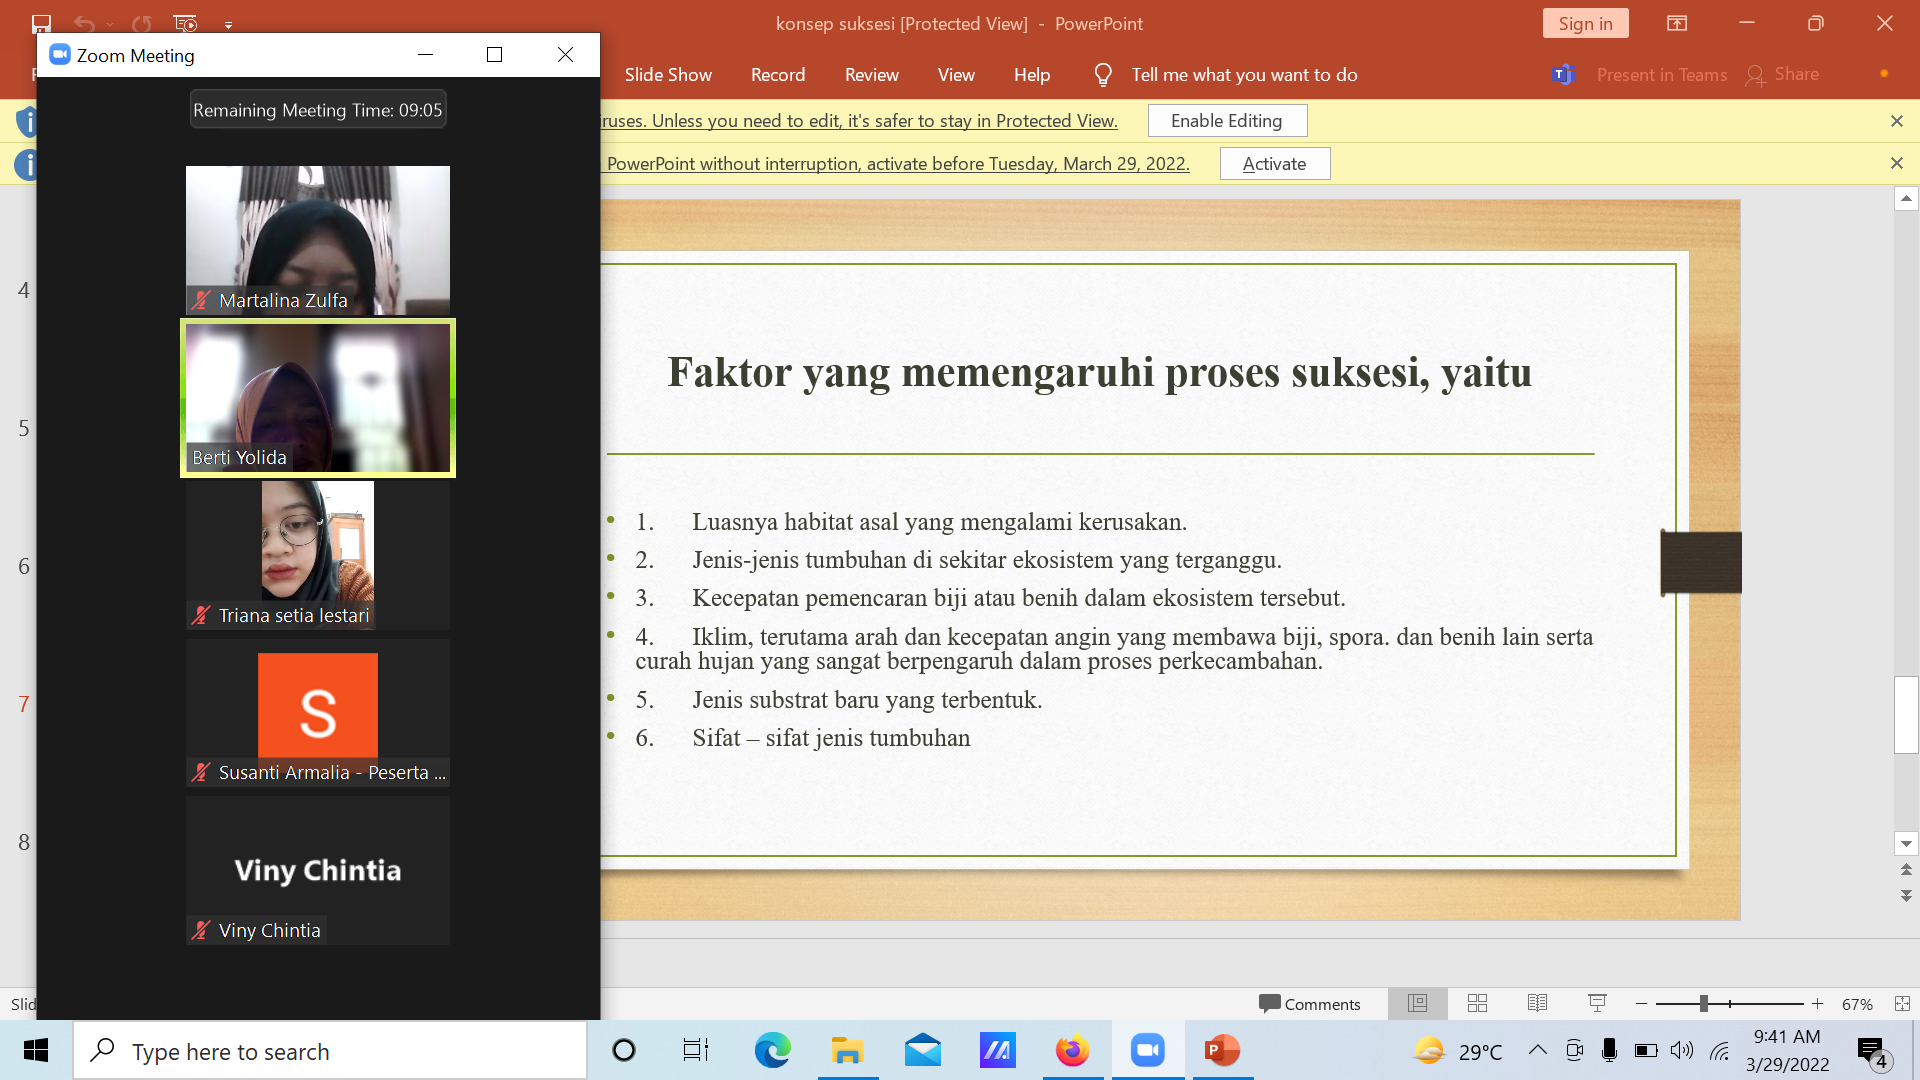The width and height of the screenshot is (1920, 1080).
Task: Toggle Comments pane in status bar
Action: coord(1309,1003)
